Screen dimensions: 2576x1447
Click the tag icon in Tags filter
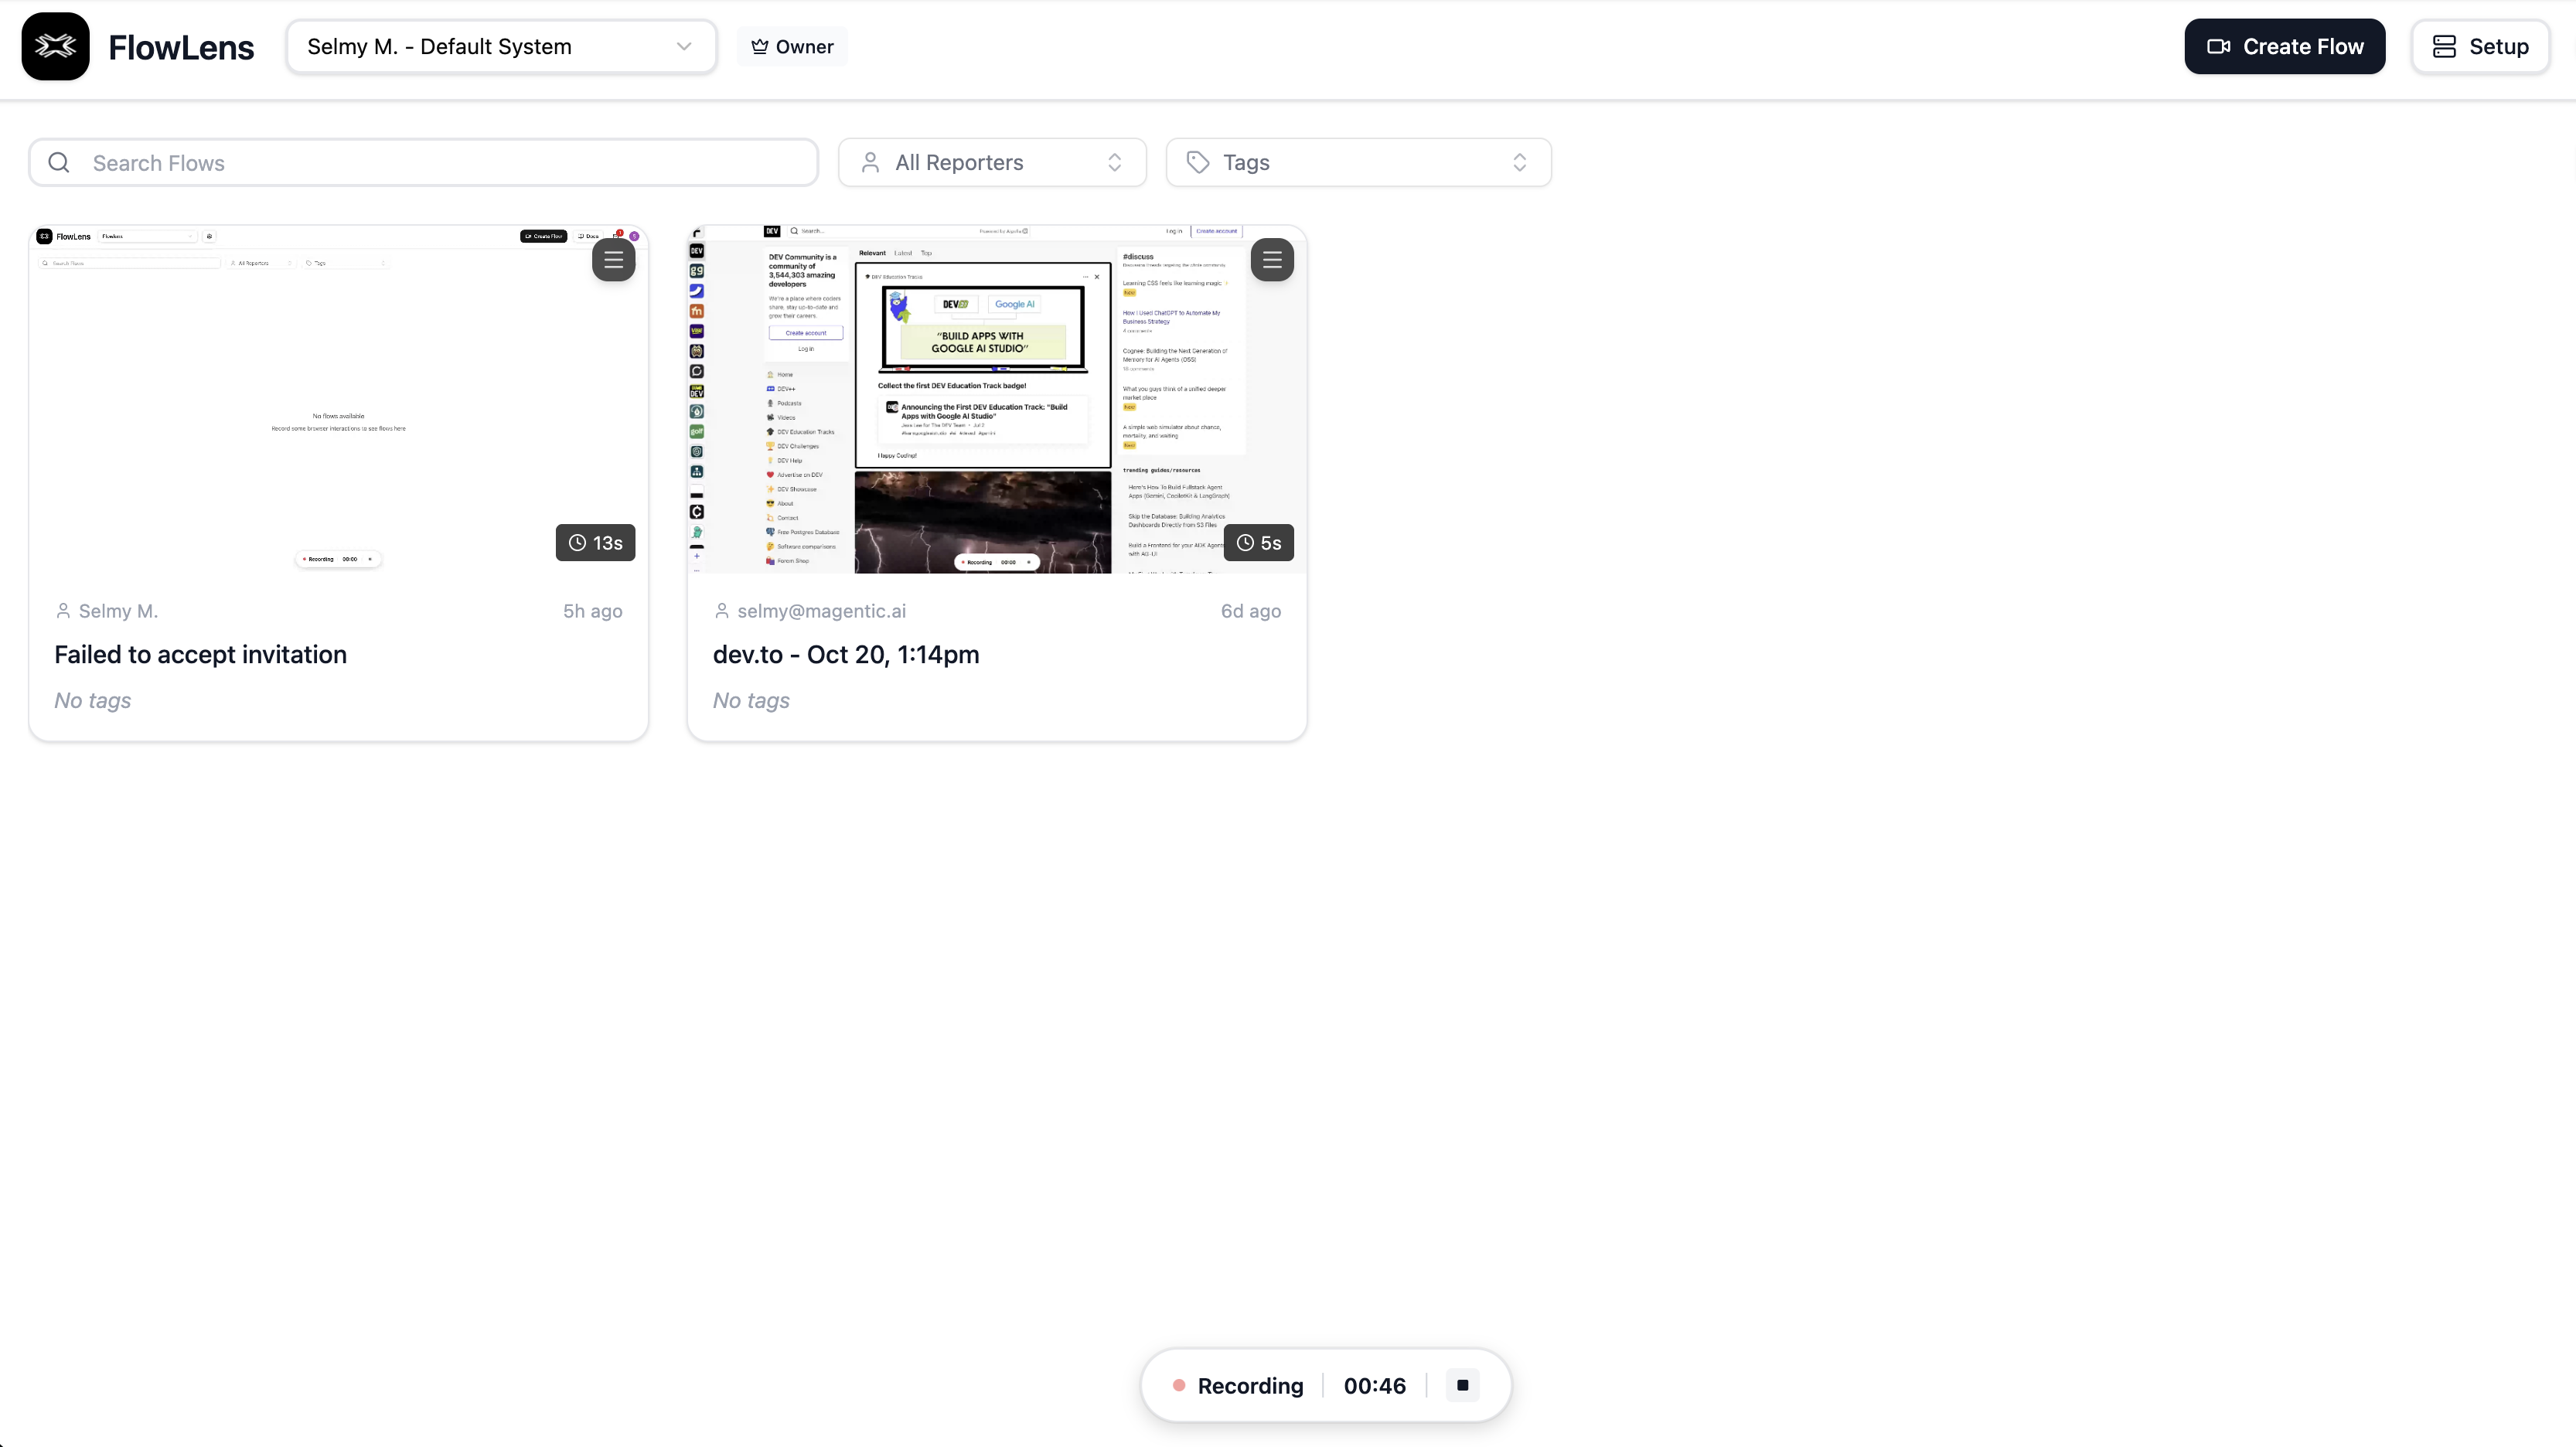[1198, 162]
